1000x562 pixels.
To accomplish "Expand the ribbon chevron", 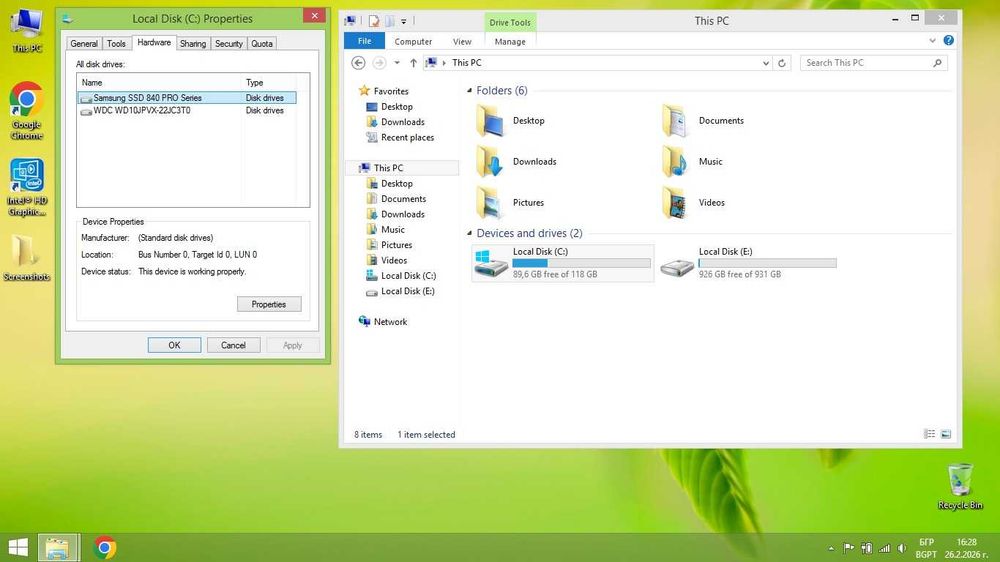I will [932, 40].
